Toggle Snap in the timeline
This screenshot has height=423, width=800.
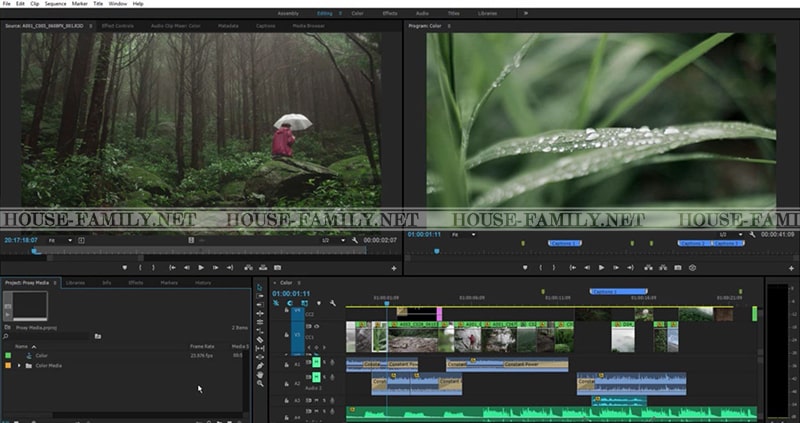(290, 303)
